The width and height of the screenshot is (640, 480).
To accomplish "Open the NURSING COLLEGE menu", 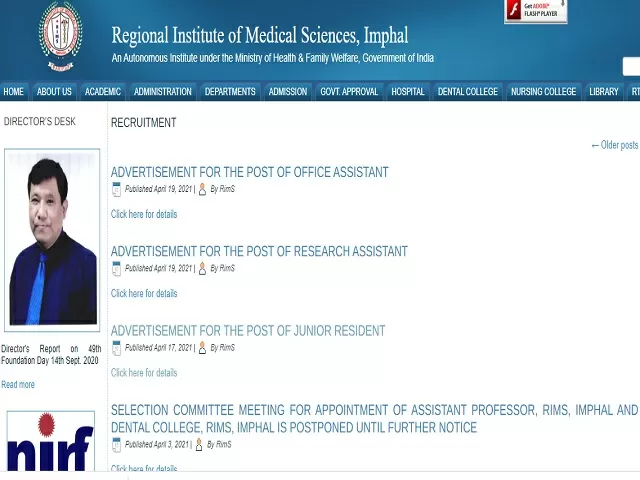I will tap(544, 91).
